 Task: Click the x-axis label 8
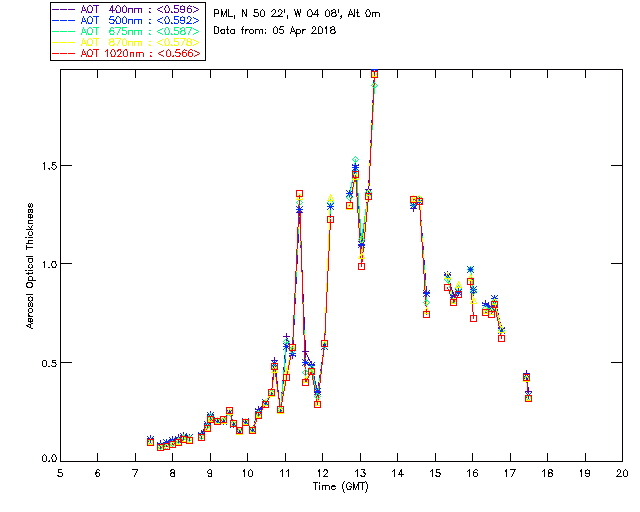coord(173,473)
